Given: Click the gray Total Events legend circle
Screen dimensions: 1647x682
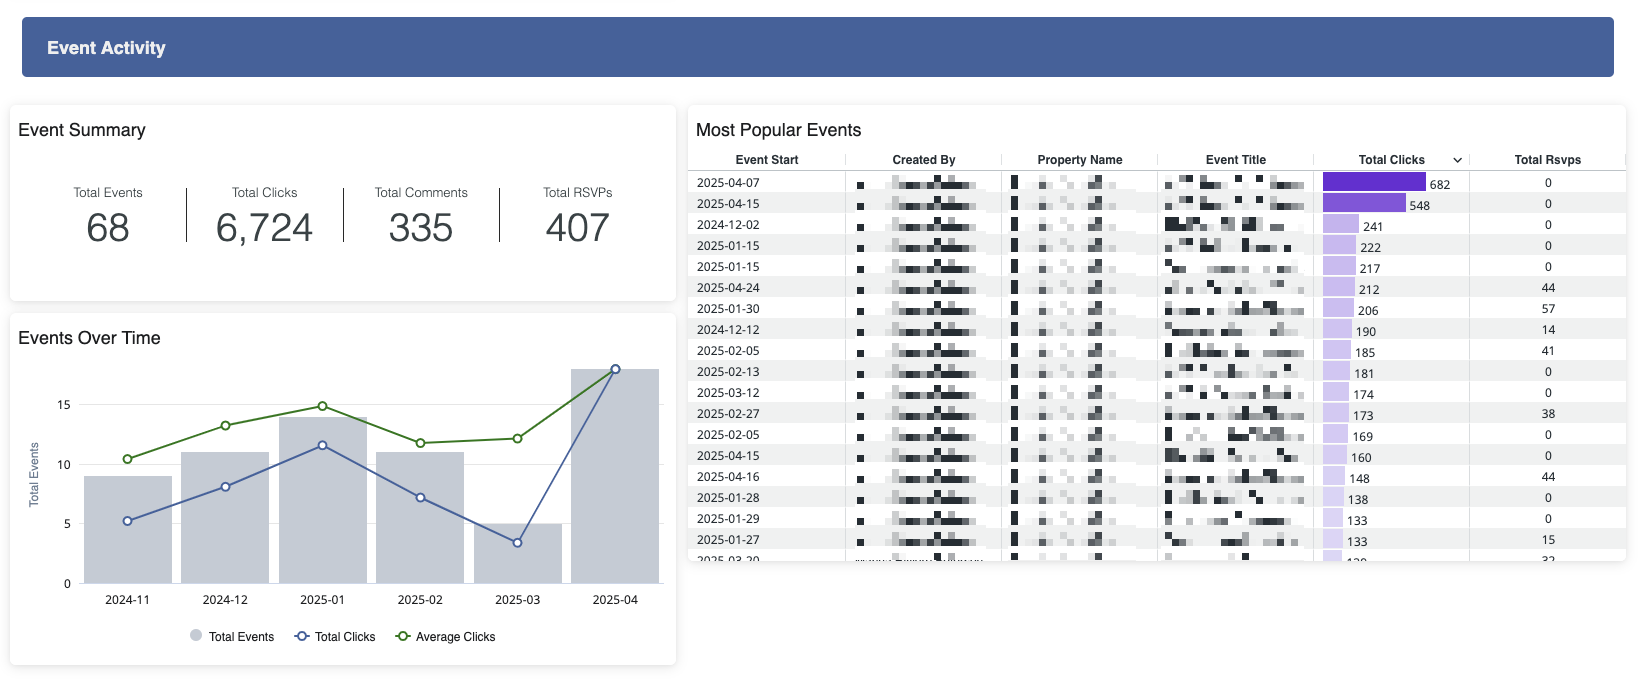Looking at the screenshot, I should point(196,635).
